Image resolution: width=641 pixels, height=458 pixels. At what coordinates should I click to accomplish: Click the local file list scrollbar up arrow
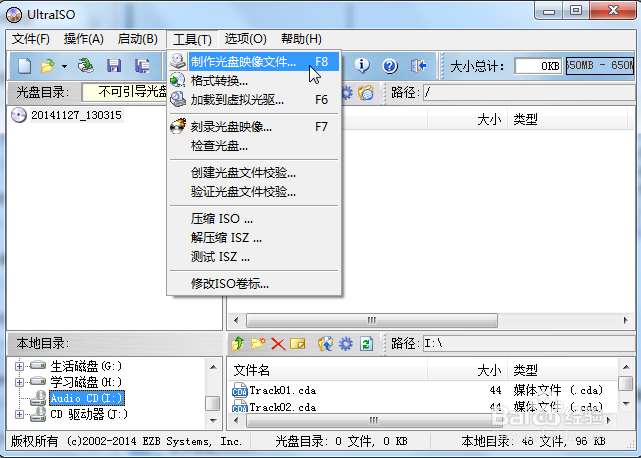626,367
